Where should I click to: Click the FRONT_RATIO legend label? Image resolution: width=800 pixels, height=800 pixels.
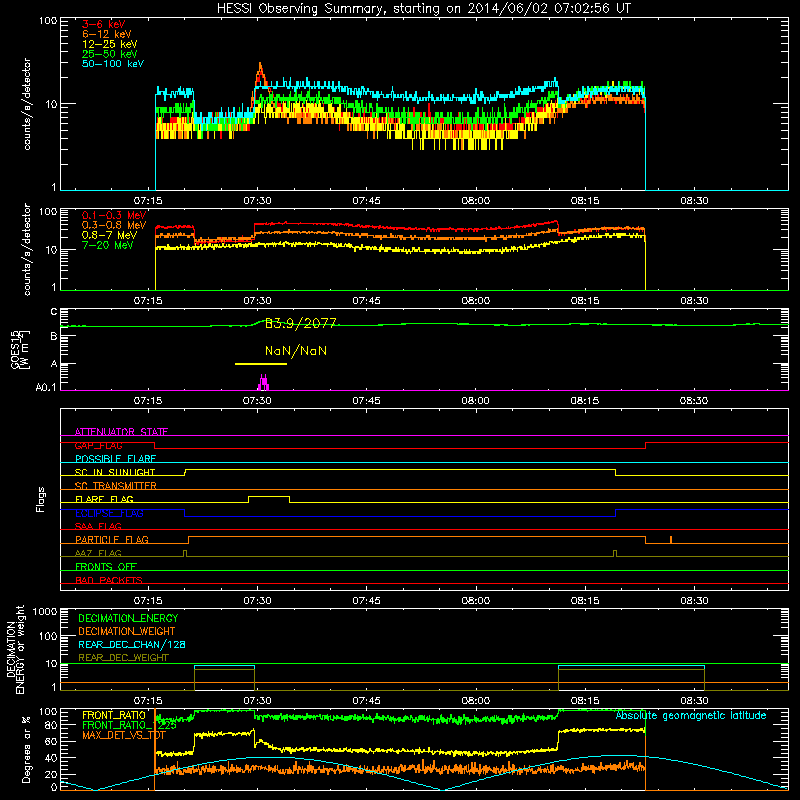click(114, 715)
